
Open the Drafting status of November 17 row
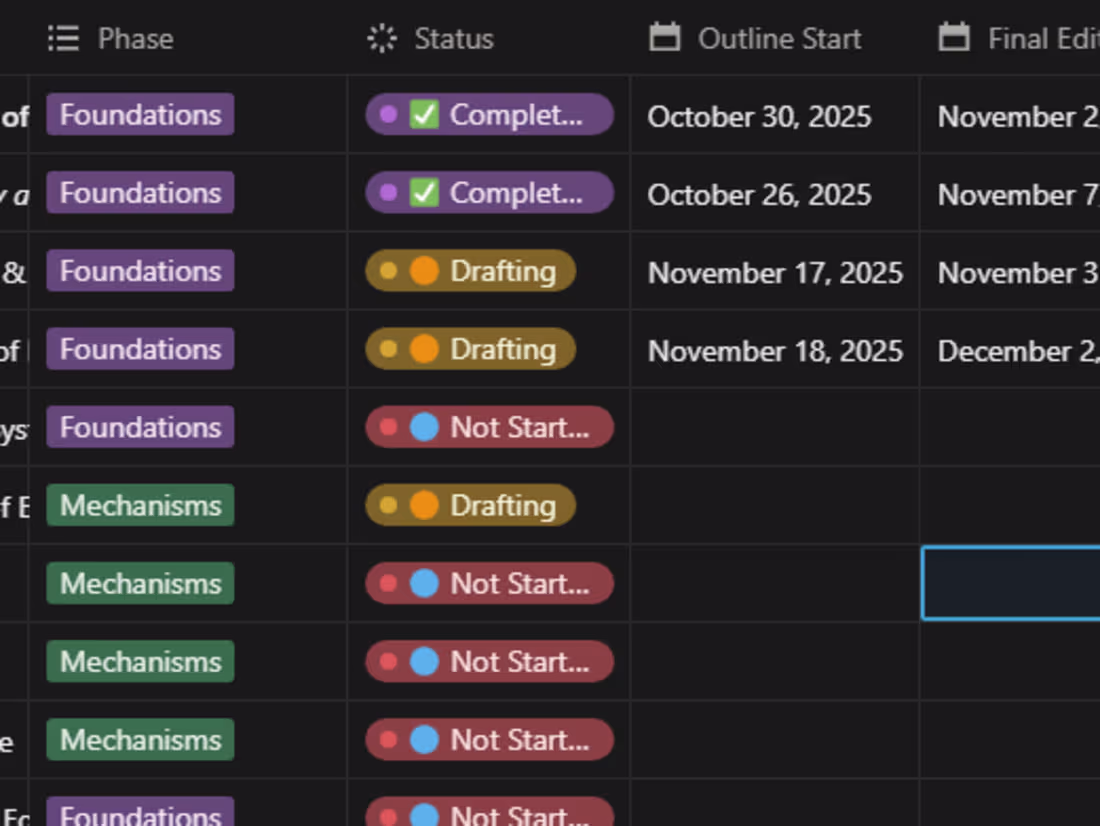point(471,271)
